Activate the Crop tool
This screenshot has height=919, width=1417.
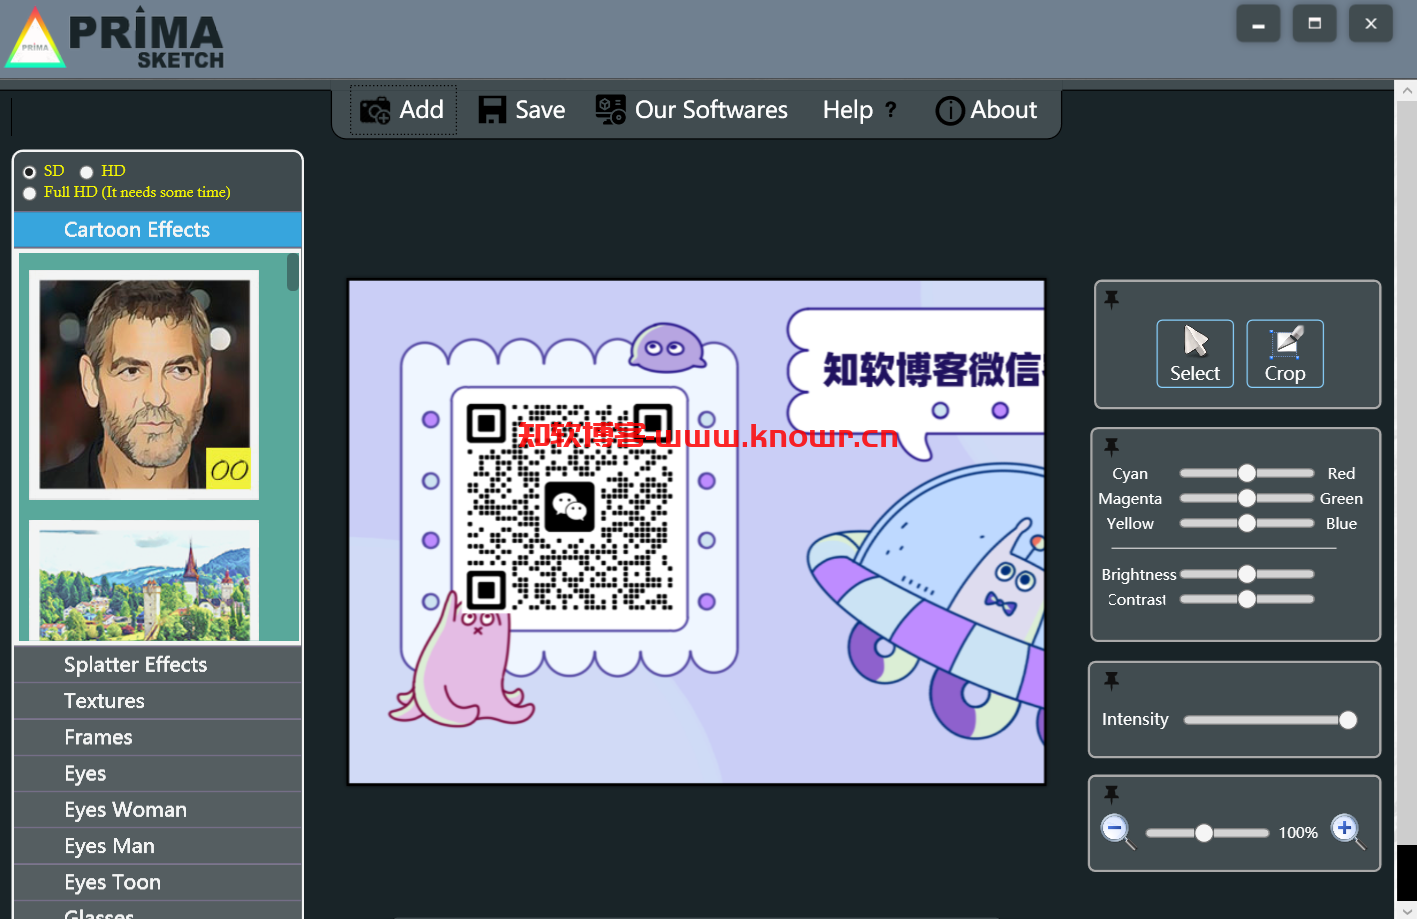1285,354
